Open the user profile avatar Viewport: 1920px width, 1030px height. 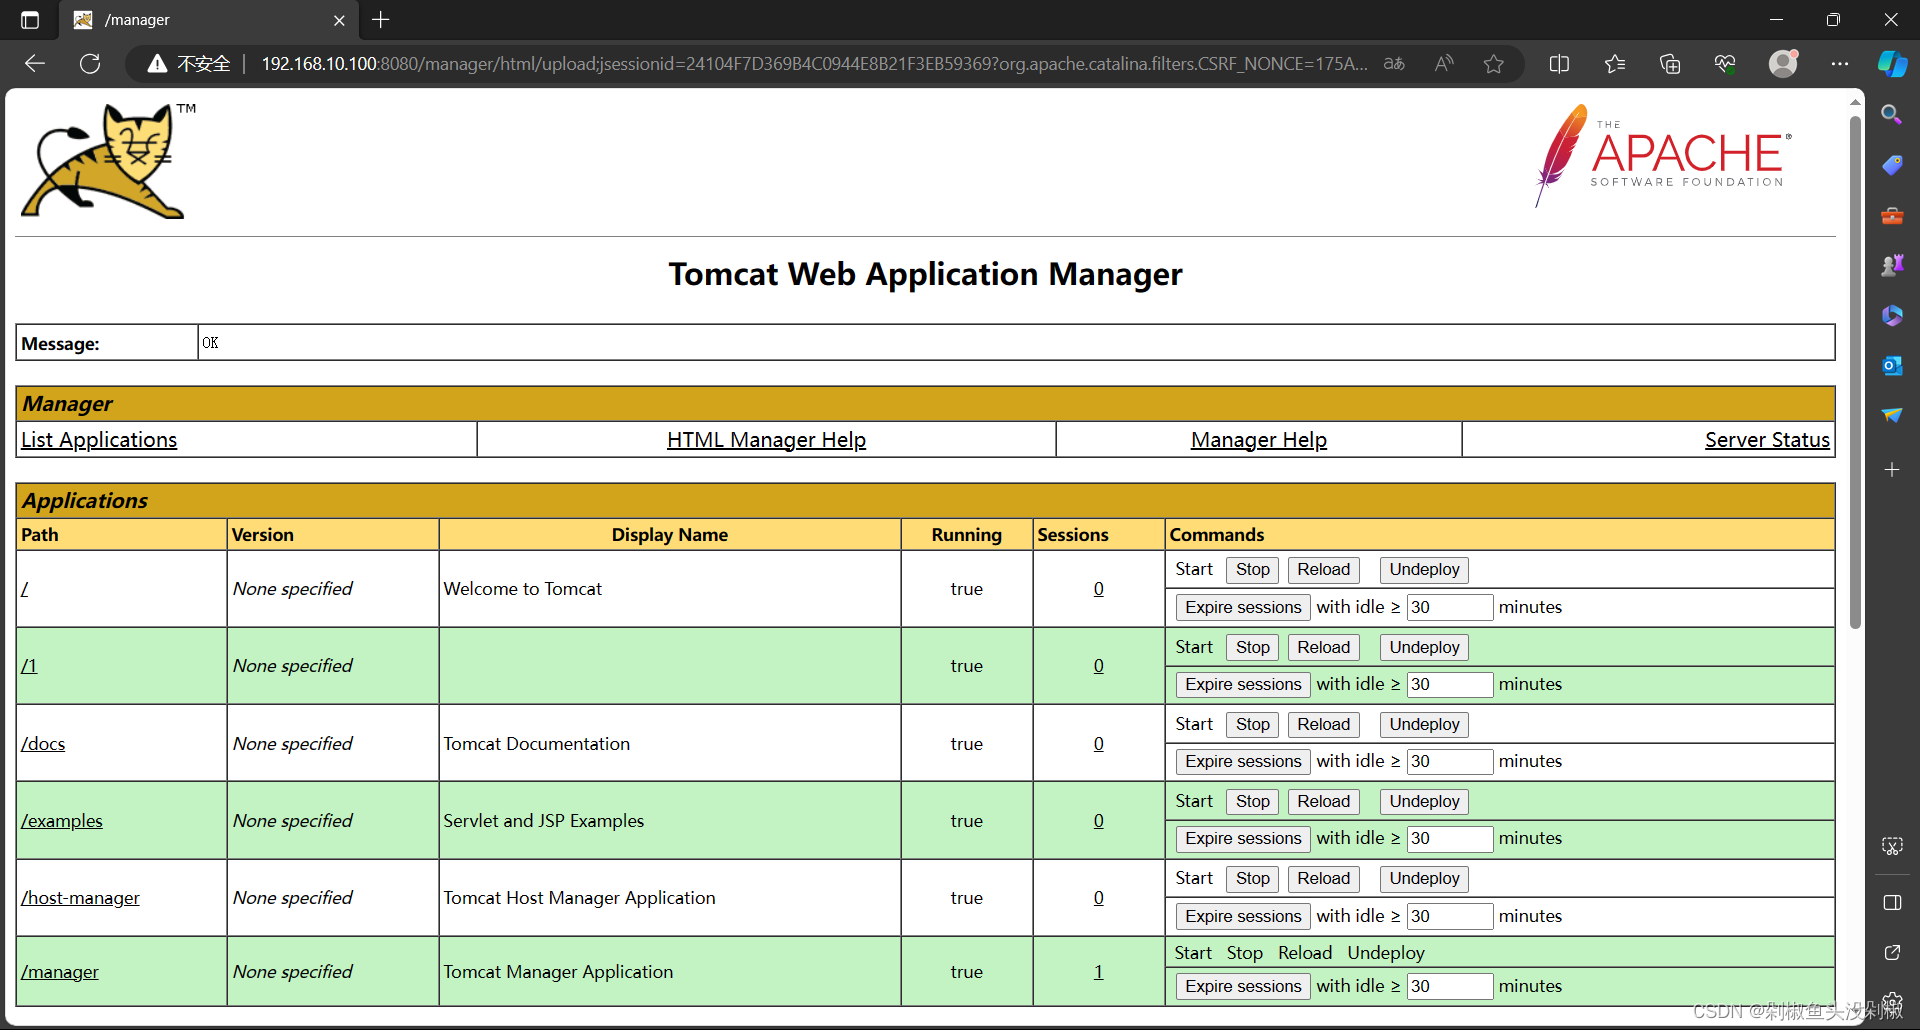(1783, 64)
